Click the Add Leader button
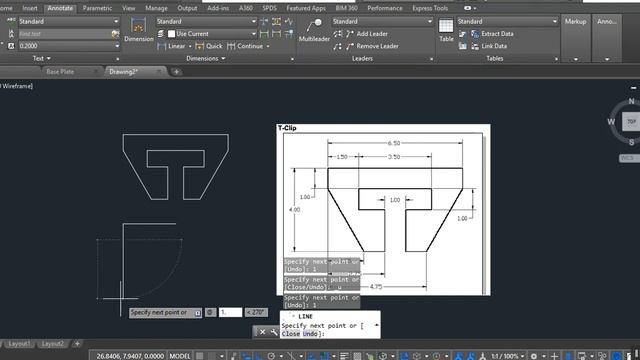This screenshot has height=360, width=640. (x=367, y=34)
